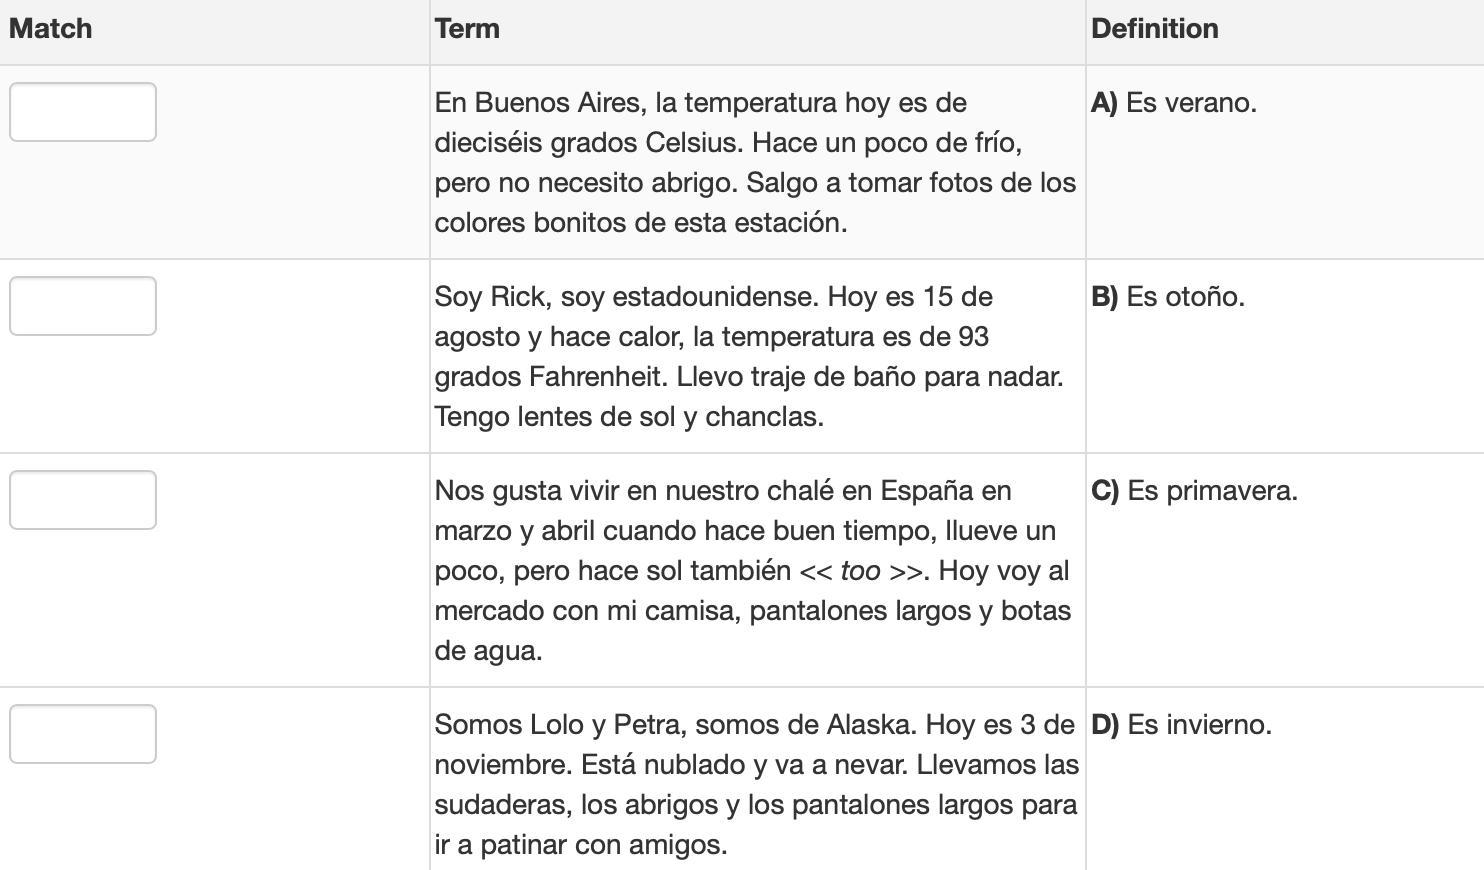This screenshot has height=870, width=1484.
Task: Click the Es invierno definition text
Action: (x=1199, y=725)
